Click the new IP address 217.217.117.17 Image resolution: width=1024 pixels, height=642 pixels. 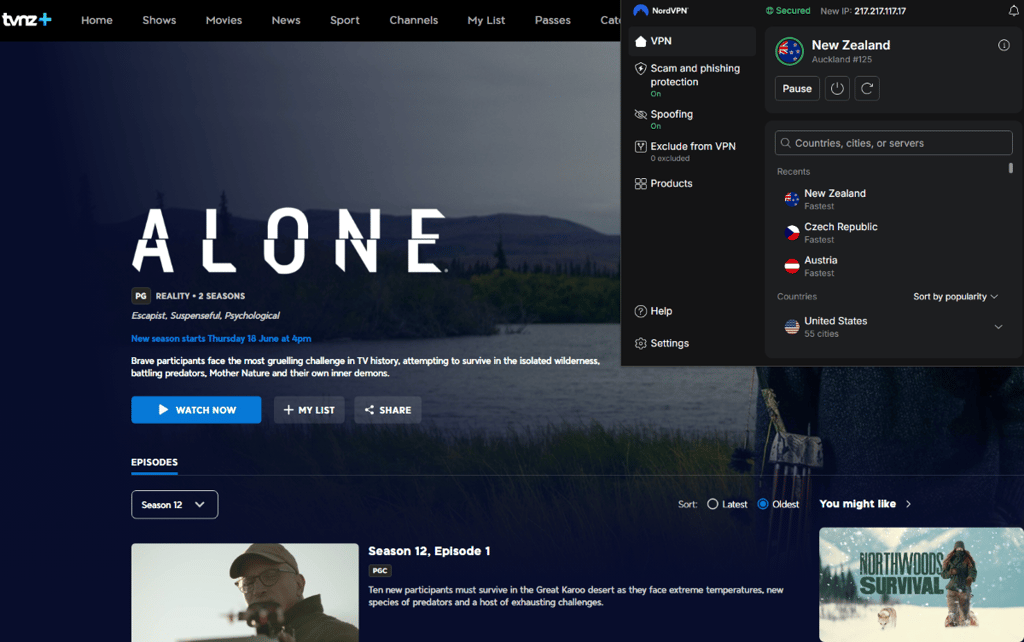point(880,11)
